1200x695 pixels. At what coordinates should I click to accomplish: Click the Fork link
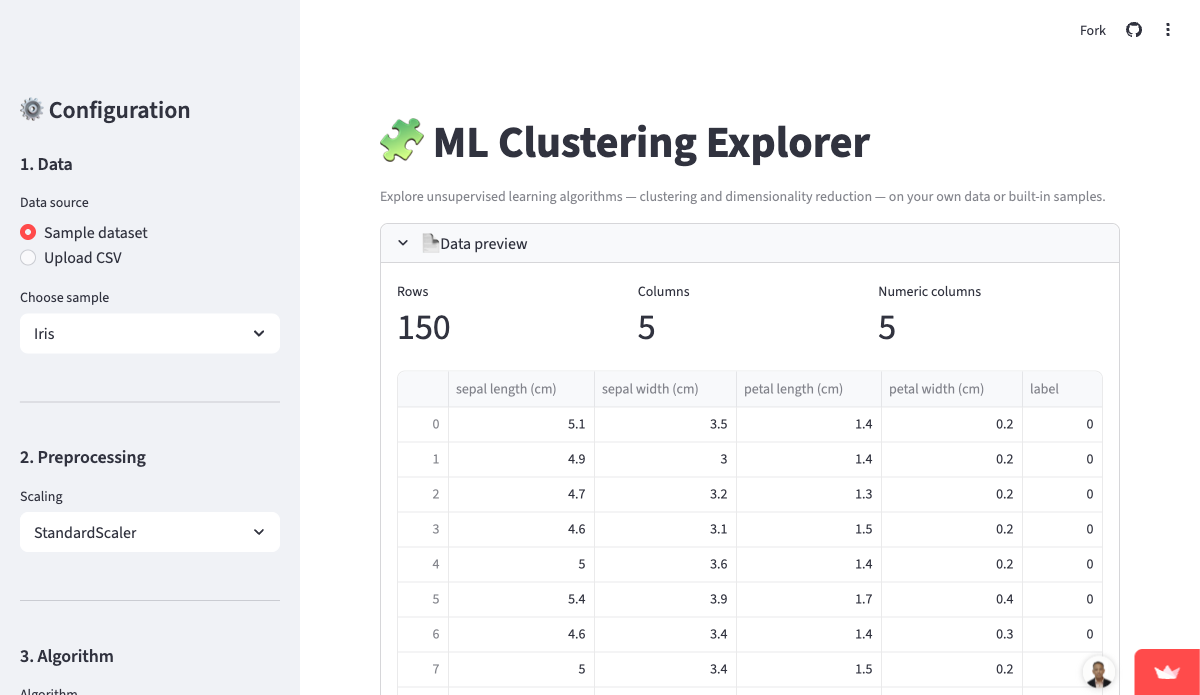[1093, 30]
